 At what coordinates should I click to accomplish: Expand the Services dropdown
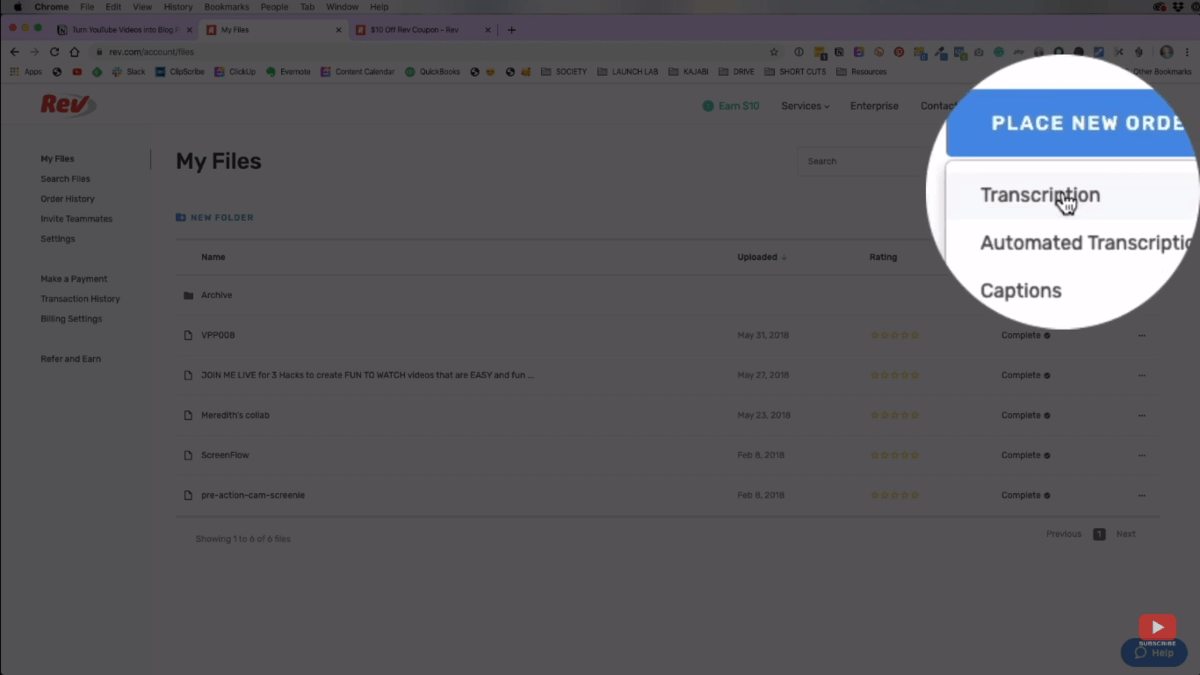pos(806,106)
